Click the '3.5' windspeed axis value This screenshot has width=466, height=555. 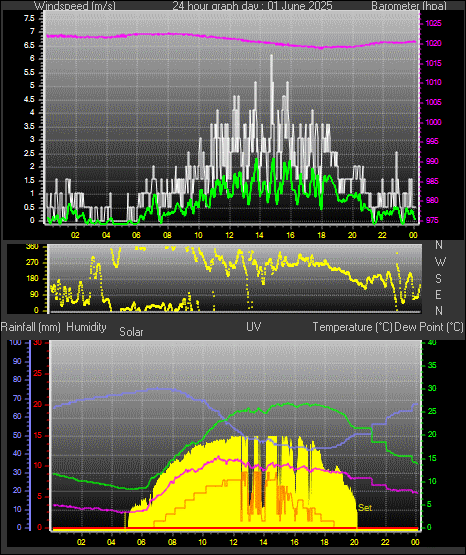tap(29, 126)
